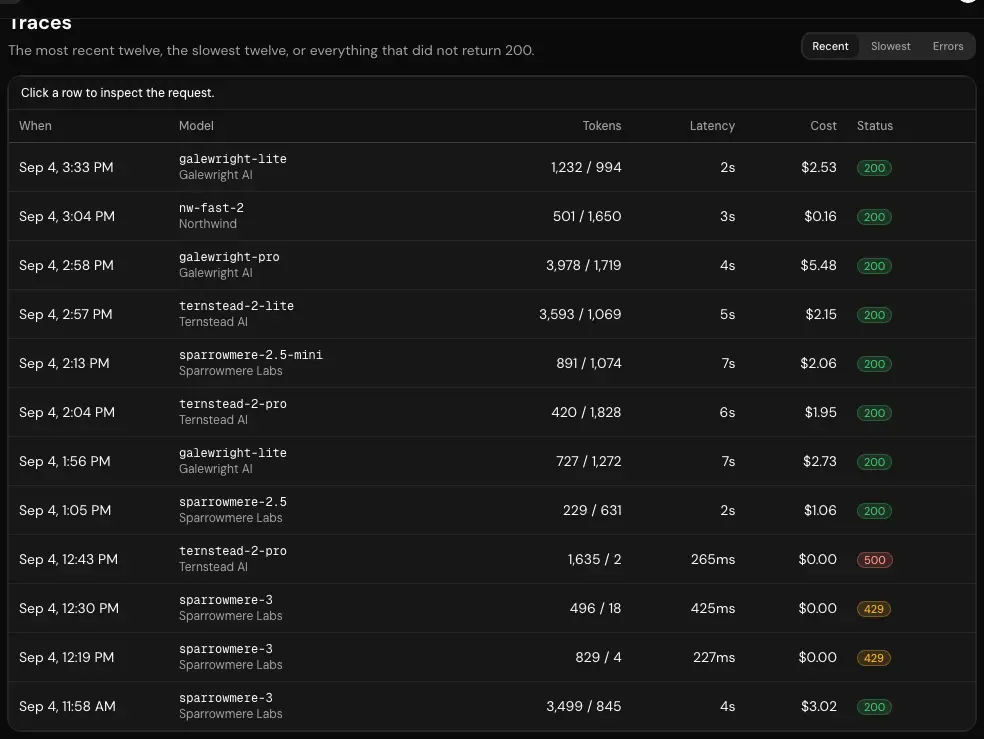Switch to the Recent traces tab
This screenshot has height=739, width=984.
(x=830, y=46)
